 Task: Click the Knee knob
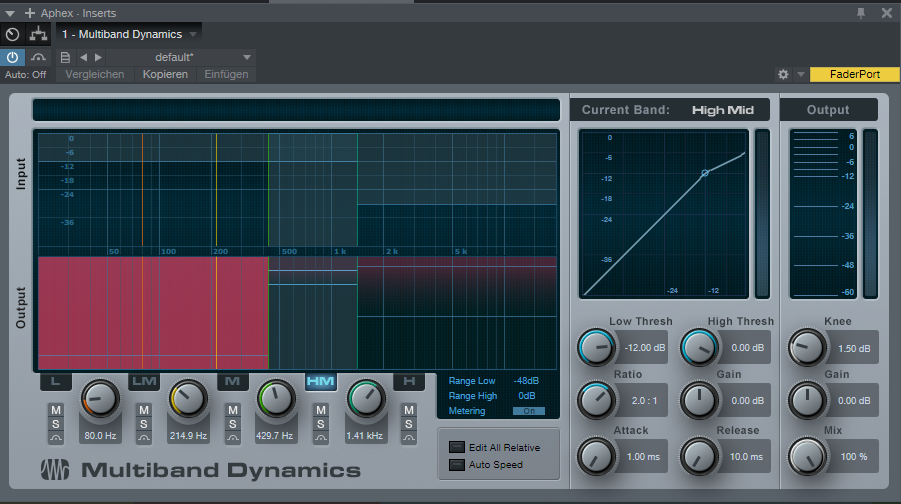point(807,347)
